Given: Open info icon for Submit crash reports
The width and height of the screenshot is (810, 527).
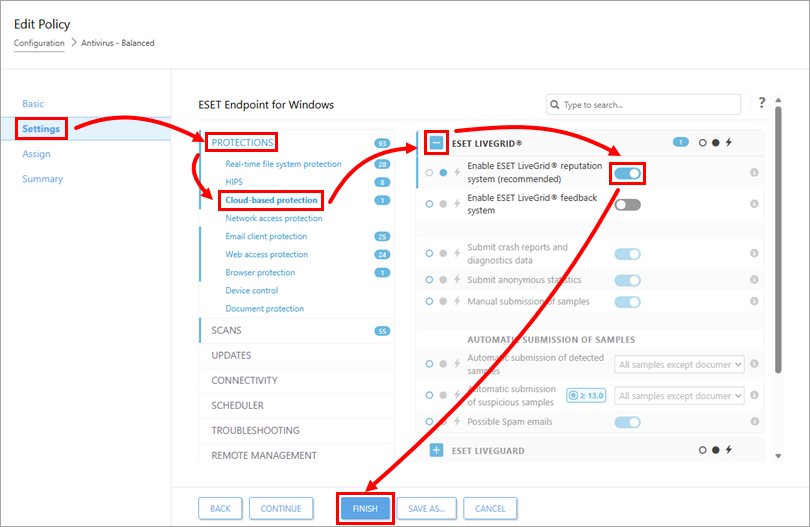Looking at the screenshot, I should coord(754,253).
